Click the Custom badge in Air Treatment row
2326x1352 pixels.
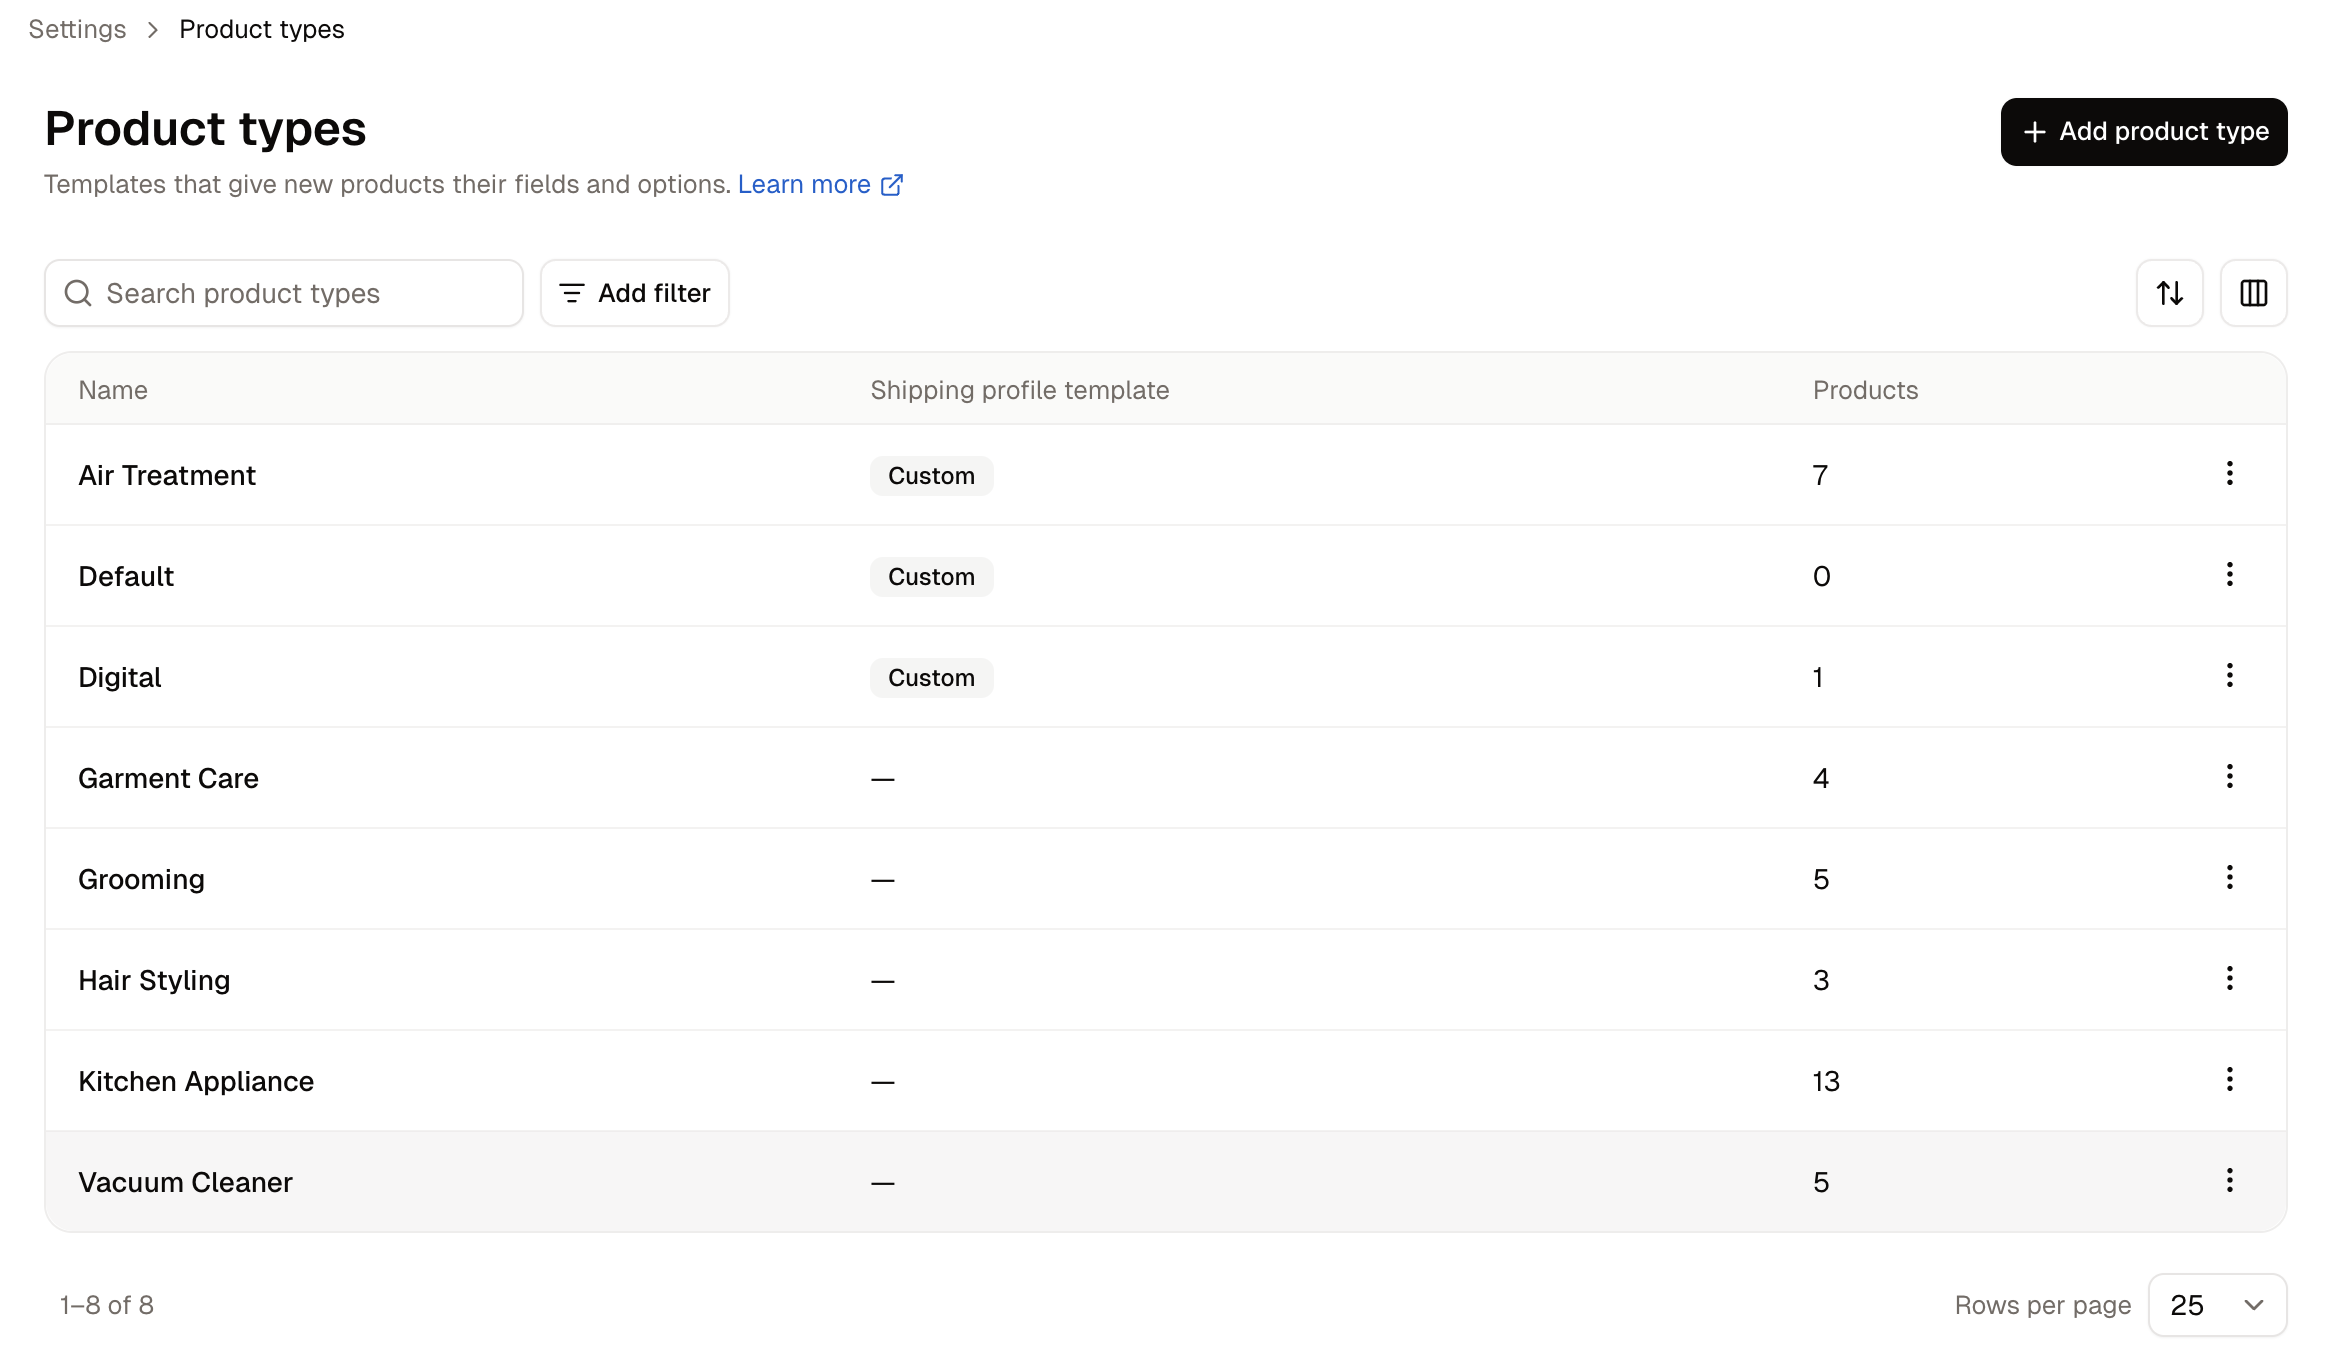pos(931,476)
